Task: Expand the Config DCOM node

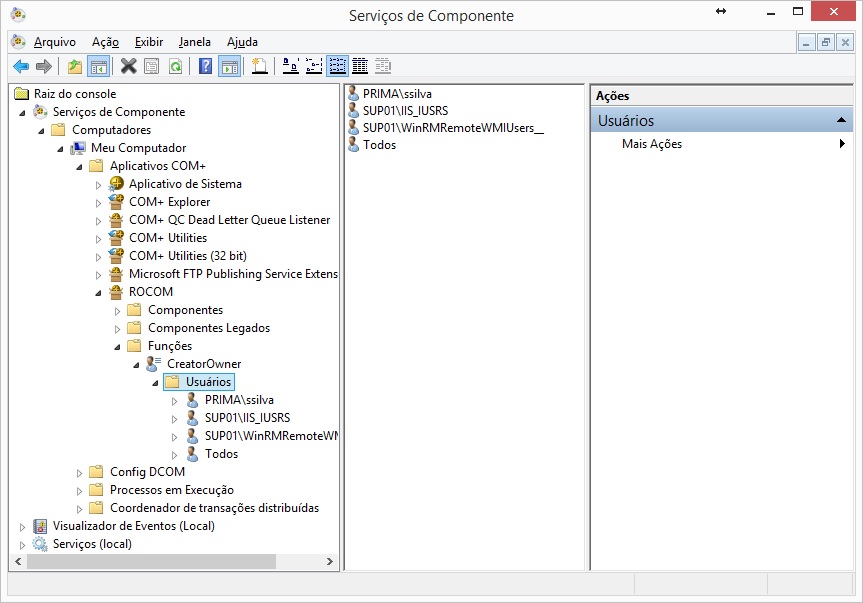Action: [79, 473]
